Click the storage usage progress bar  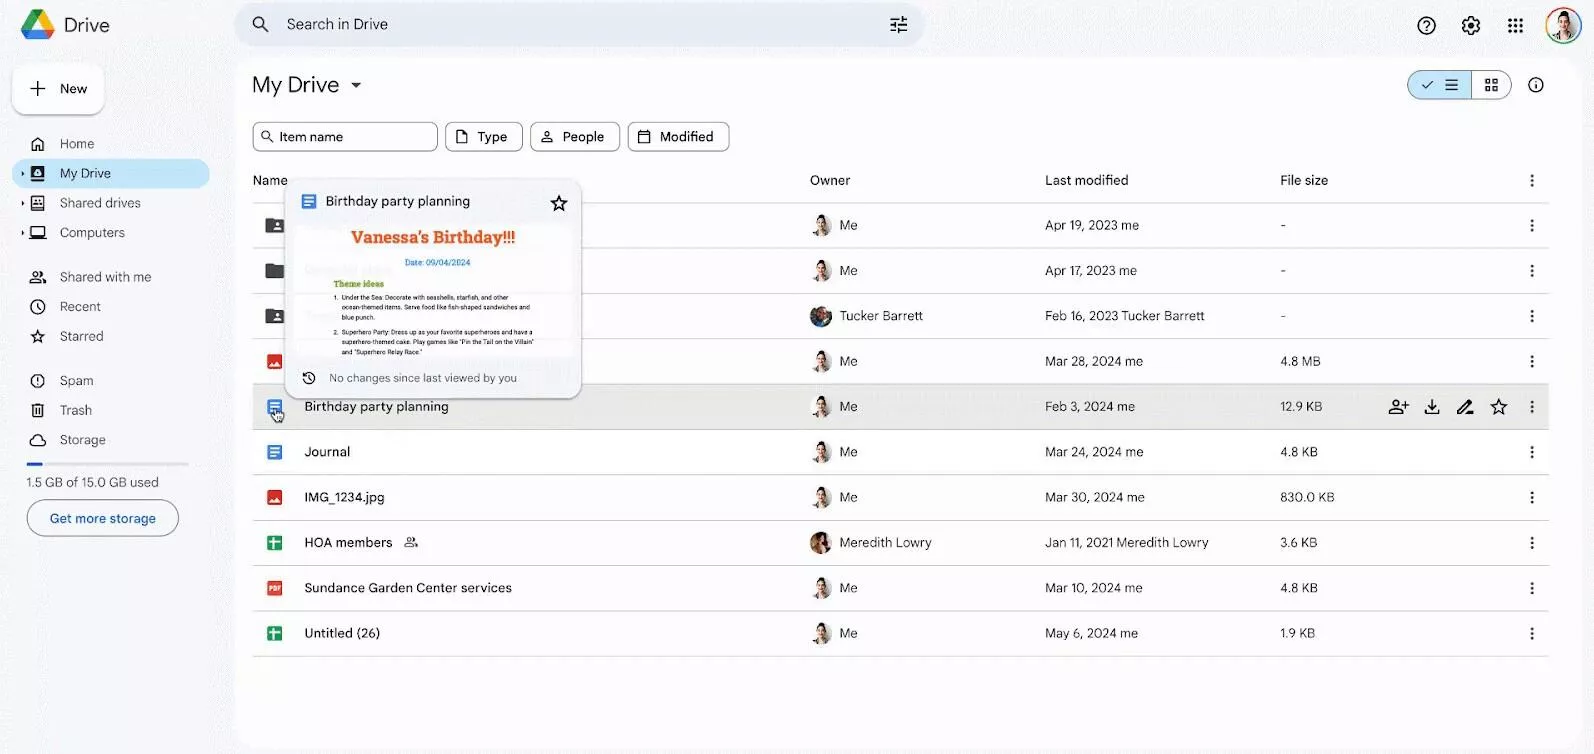(x=107, y=464)
